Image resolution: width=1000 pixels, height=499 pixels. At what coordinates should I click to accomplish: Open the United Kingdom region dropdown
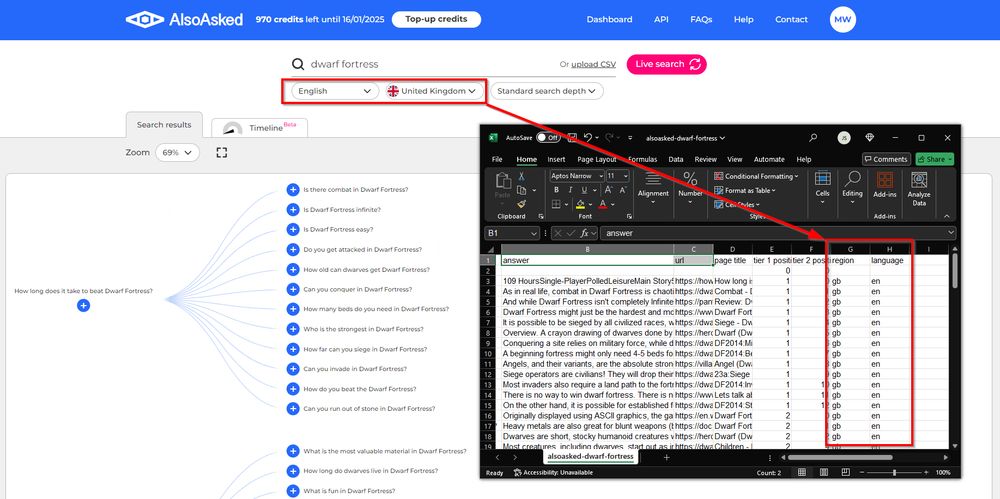432,91
